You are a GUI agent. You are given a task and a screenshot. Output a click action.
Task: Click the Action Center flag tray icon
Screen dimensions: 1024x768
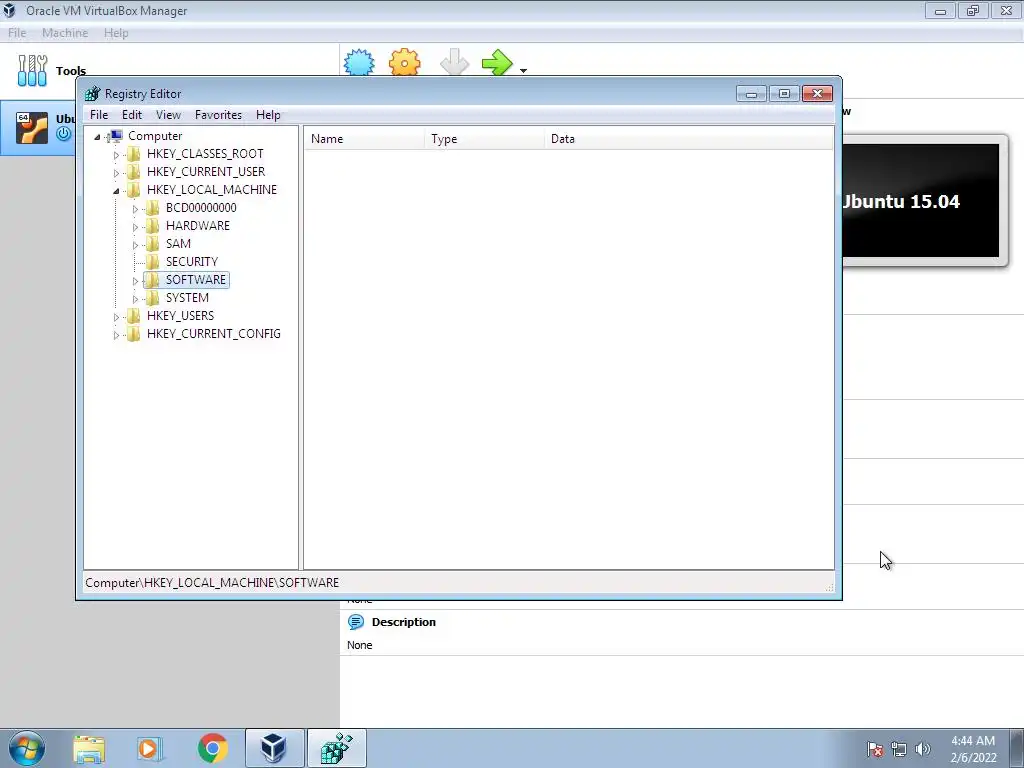875,749
